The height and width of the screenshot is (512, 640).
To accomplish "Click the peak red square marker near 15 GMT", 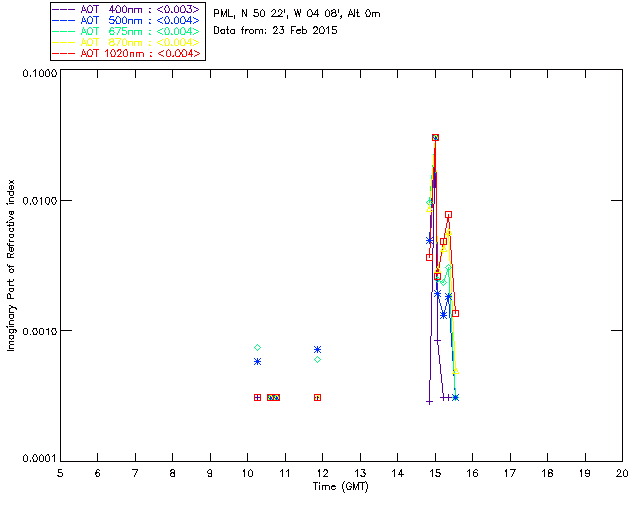I will pyautogui.click(x=436, y=138).
